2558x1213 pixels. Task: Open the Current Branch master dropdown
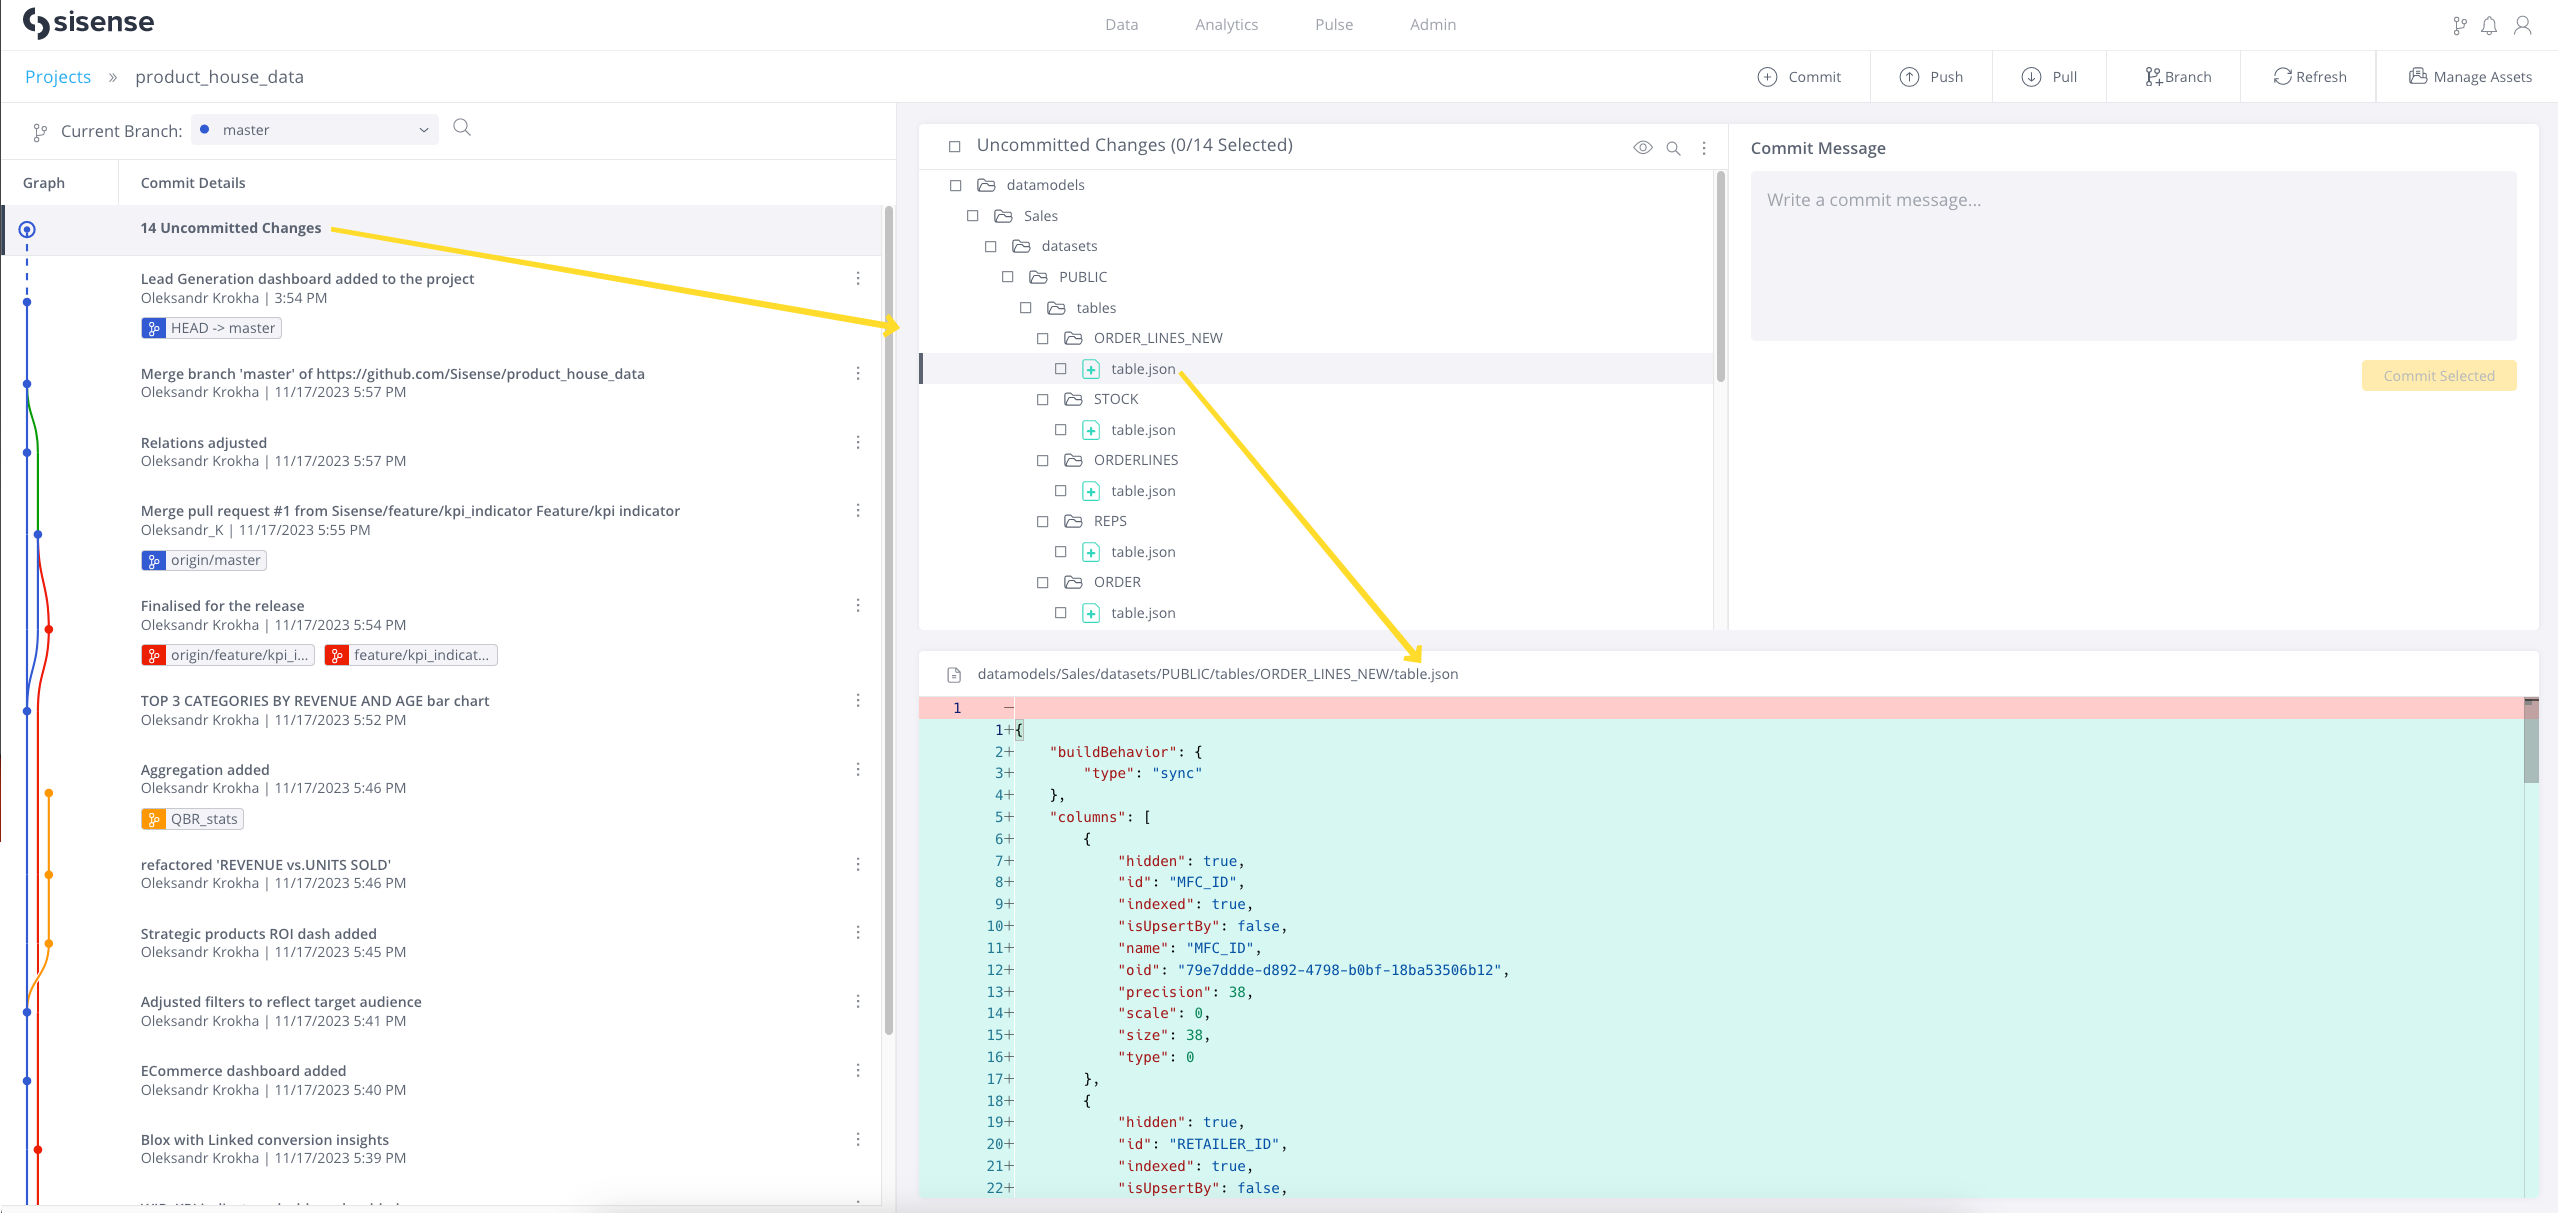click(315, 130)
